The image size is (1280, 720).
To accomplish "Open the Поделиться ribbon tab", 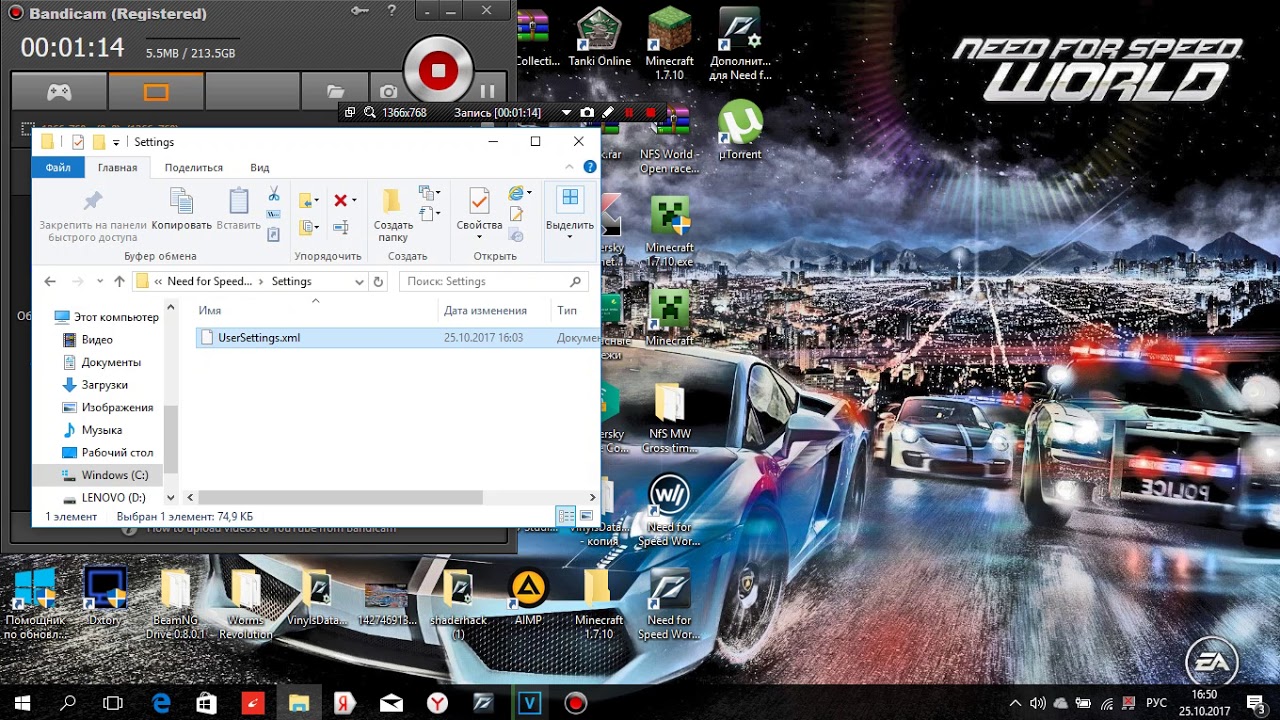I will point(194,167).
